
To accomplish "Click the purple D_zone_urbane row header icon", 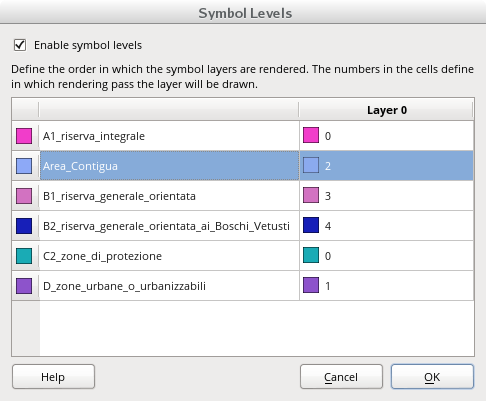I will pyautogui.click(x=24, y=286).
